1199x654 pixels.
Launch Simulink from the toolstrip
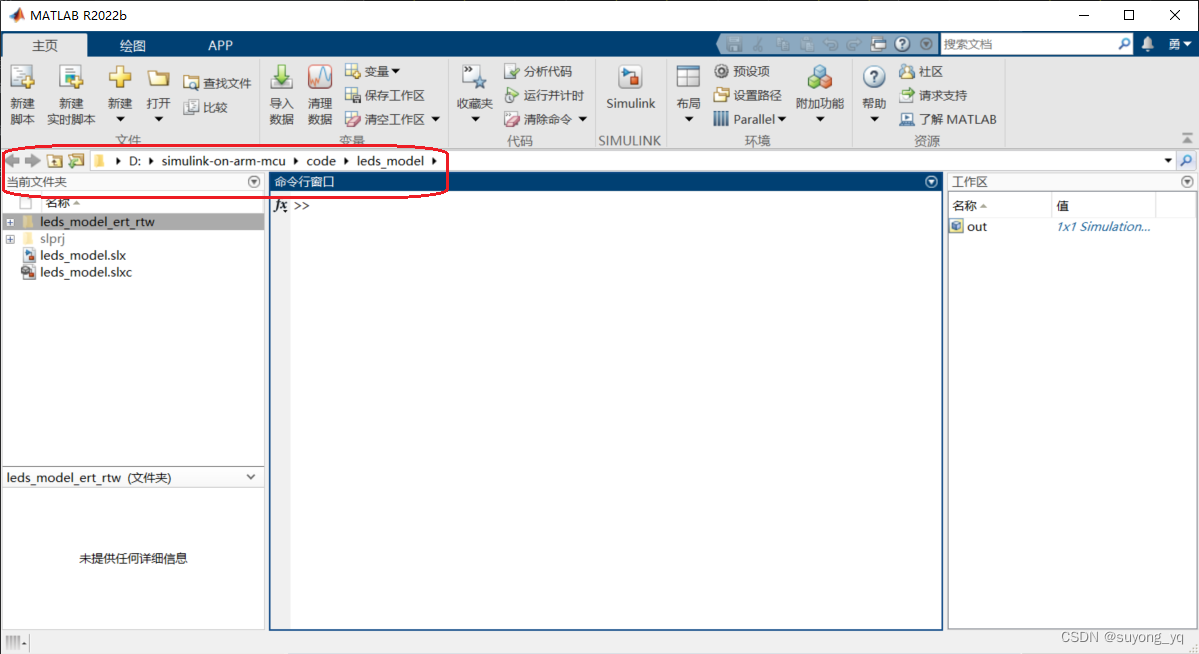click(630, 89)
